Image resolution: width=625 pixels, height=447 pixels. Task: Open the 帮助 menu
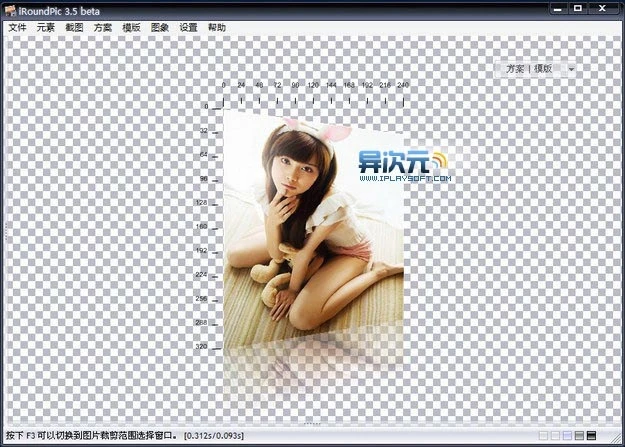[x=217, y=28]
